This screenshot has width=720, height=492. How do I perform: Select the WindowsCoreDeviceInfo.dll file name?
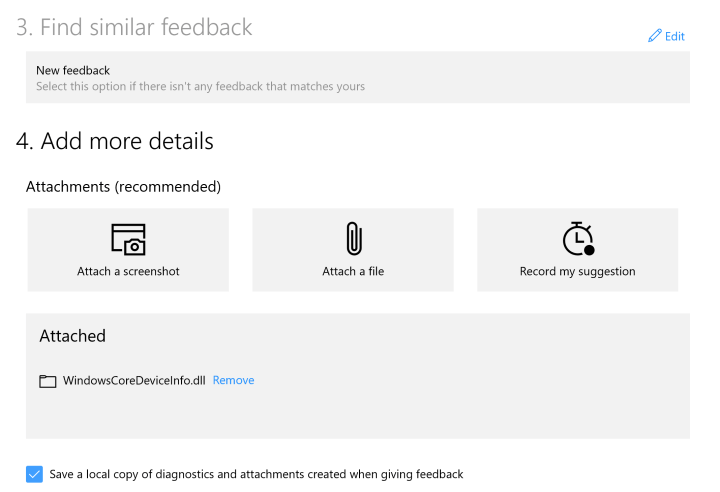(135, 380)
